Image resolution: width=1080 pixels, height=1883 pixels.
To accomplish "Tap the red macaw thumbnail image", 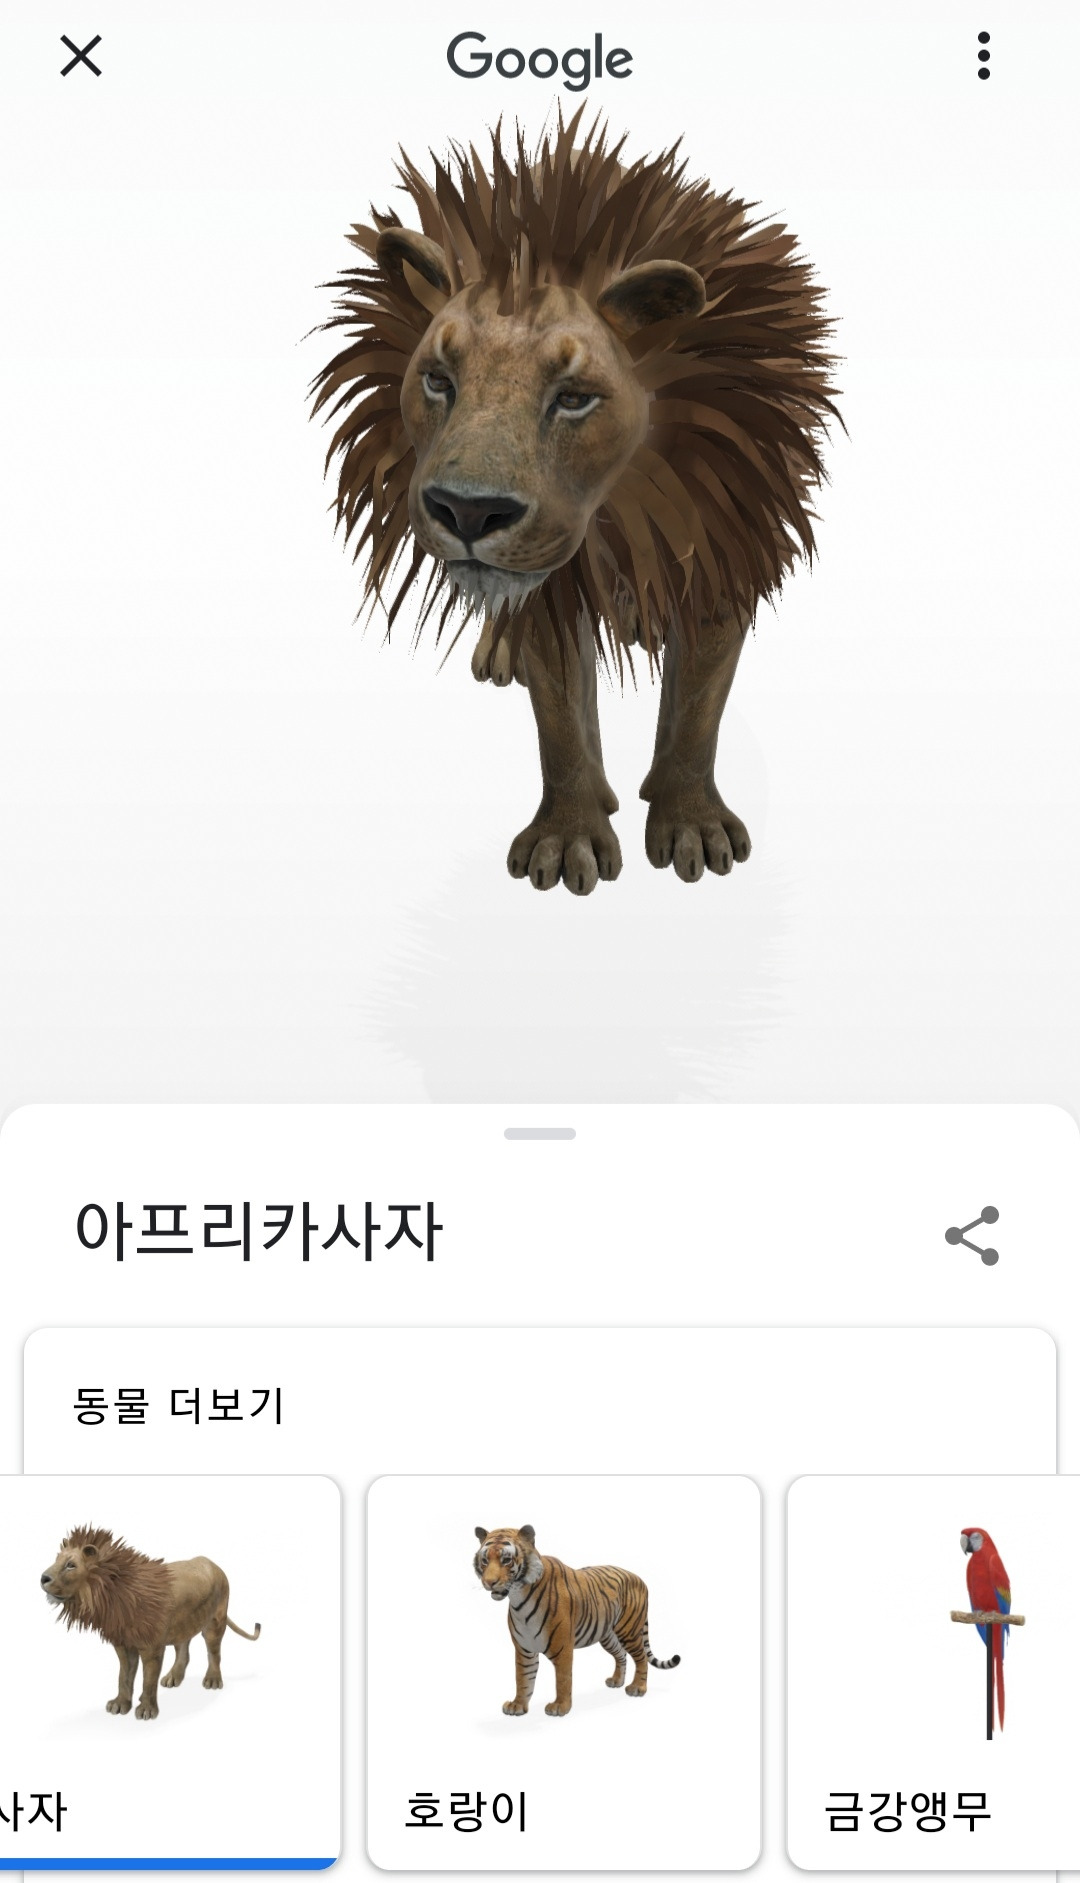I will (988, 1632).
